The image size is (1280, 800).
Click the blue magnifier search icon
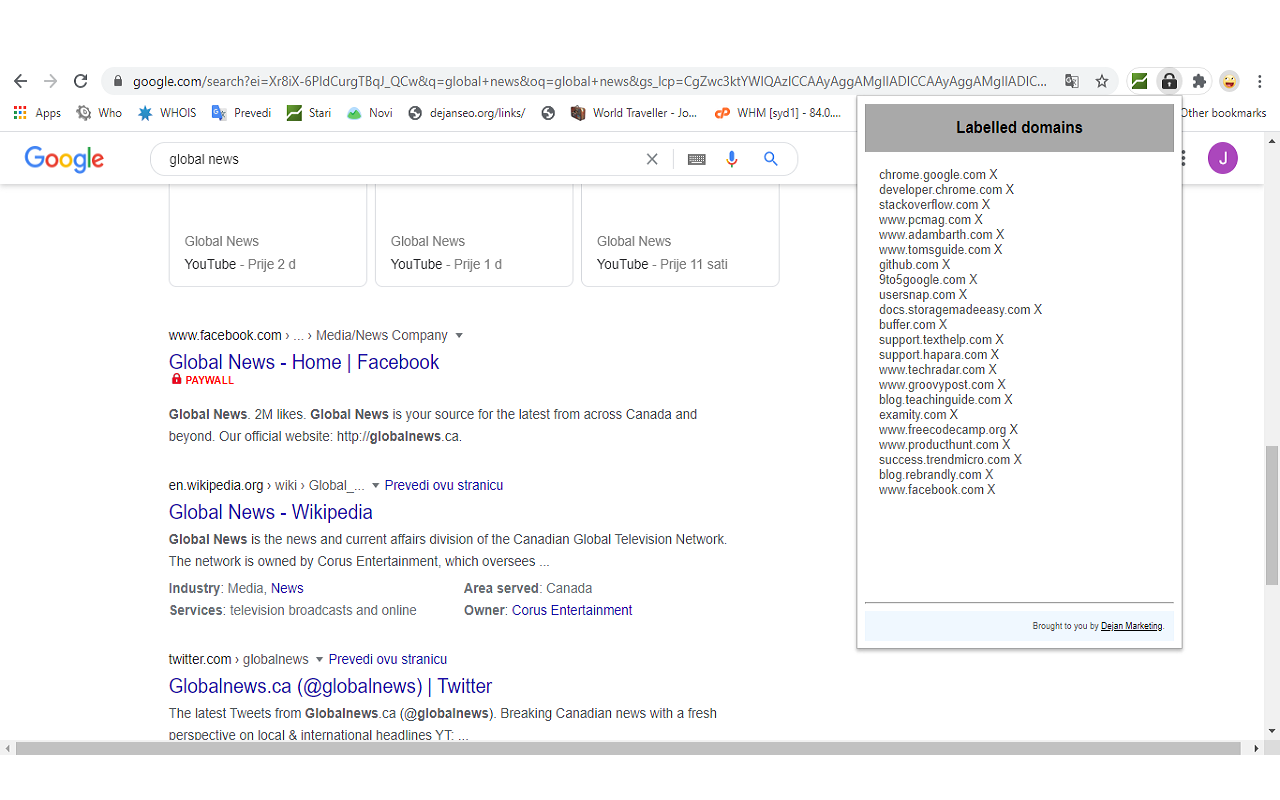(x=770, y=159)
